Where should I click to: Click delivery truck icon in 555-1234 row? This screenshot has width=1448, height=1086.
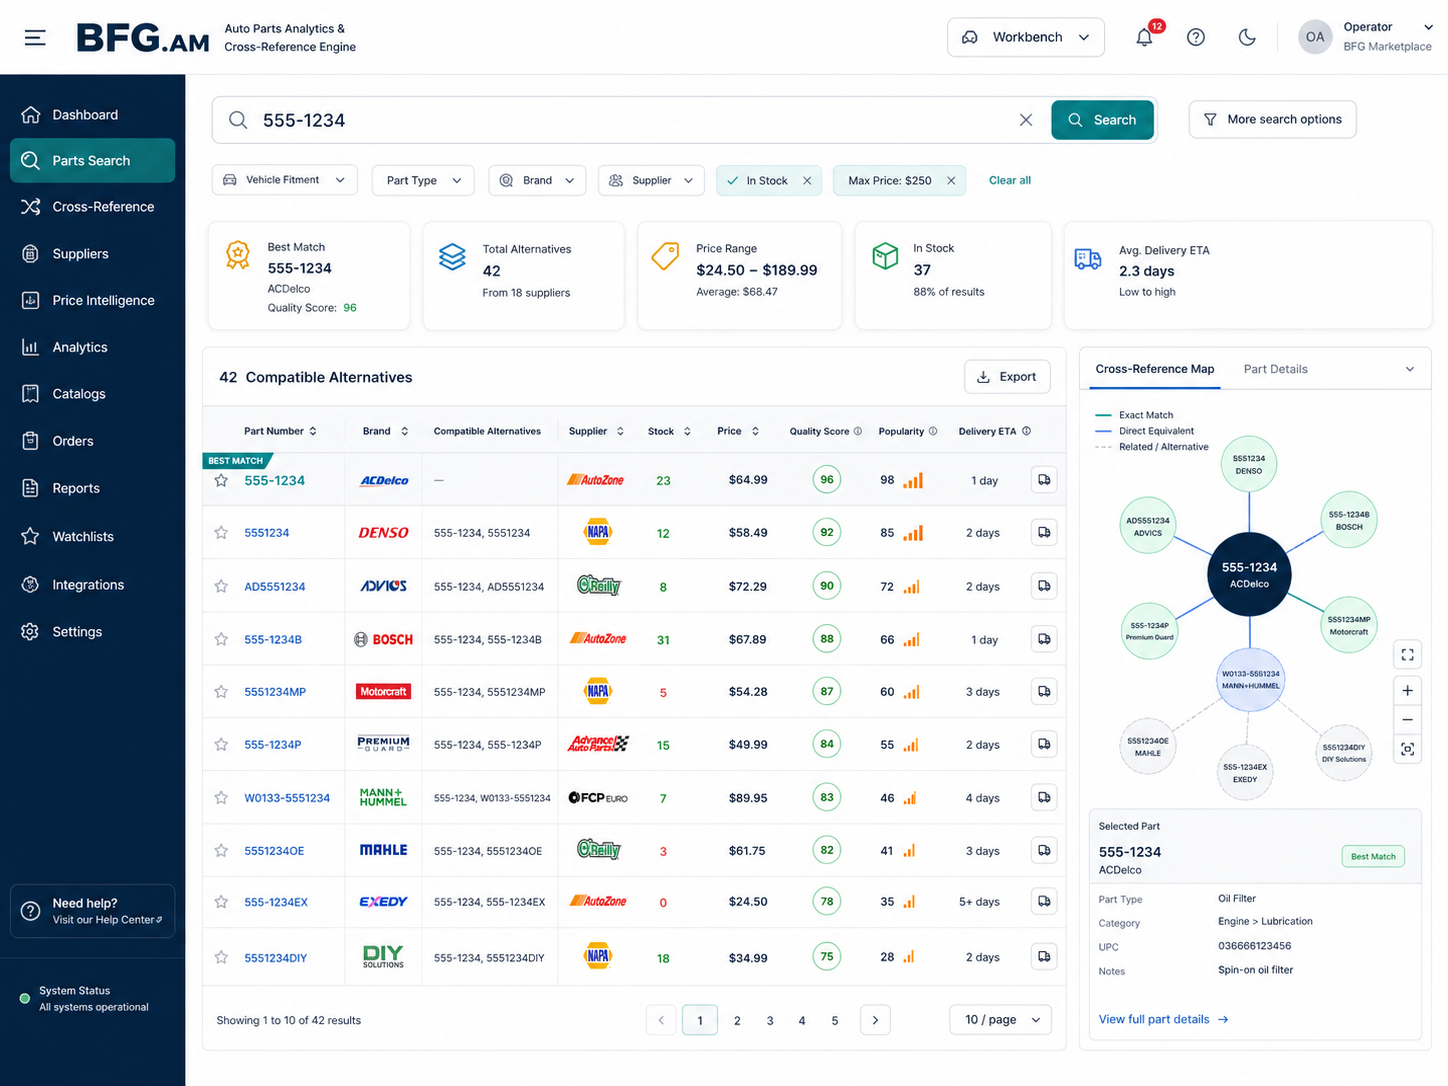click(1044, 480)
